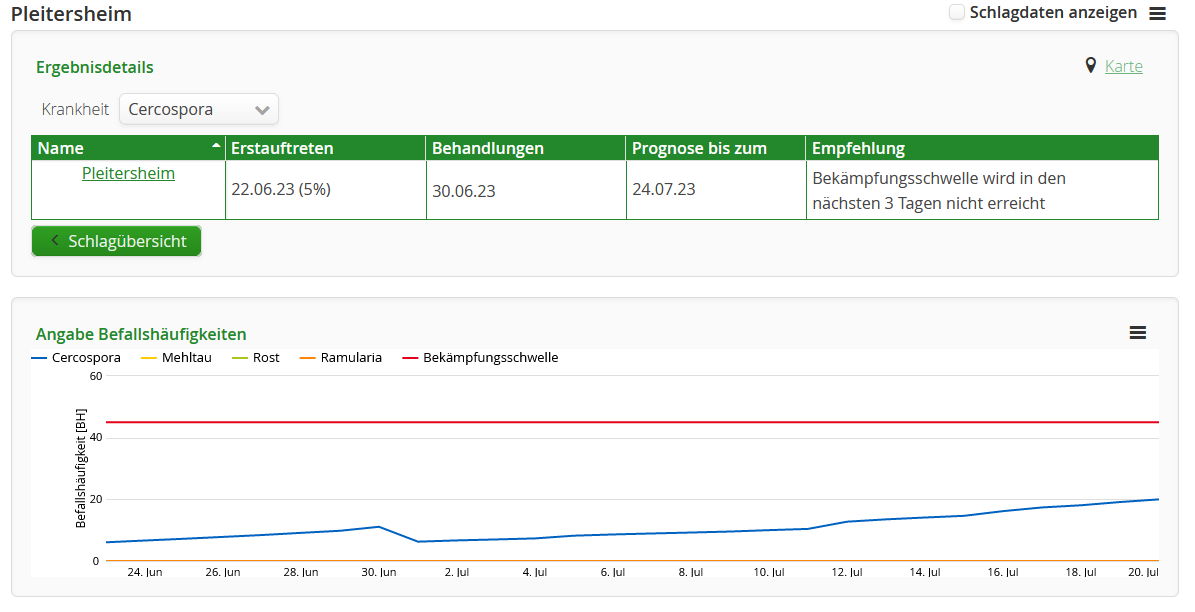Open the Karte link

1123,65
